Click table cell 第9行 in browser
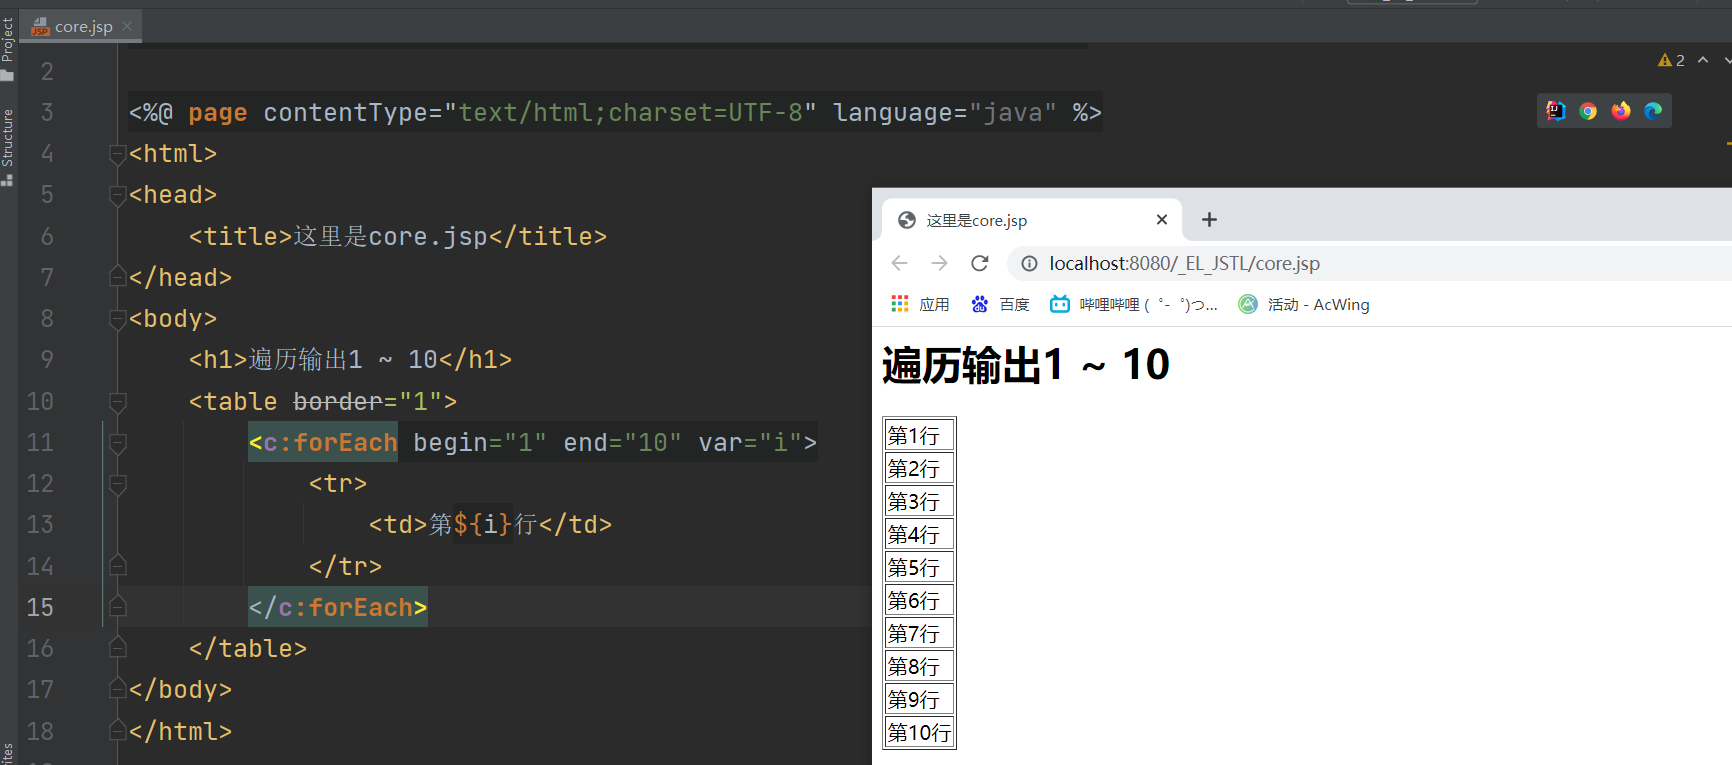Image resolution: width=1732 pixels, height=765 pixels. pos(919,699)
